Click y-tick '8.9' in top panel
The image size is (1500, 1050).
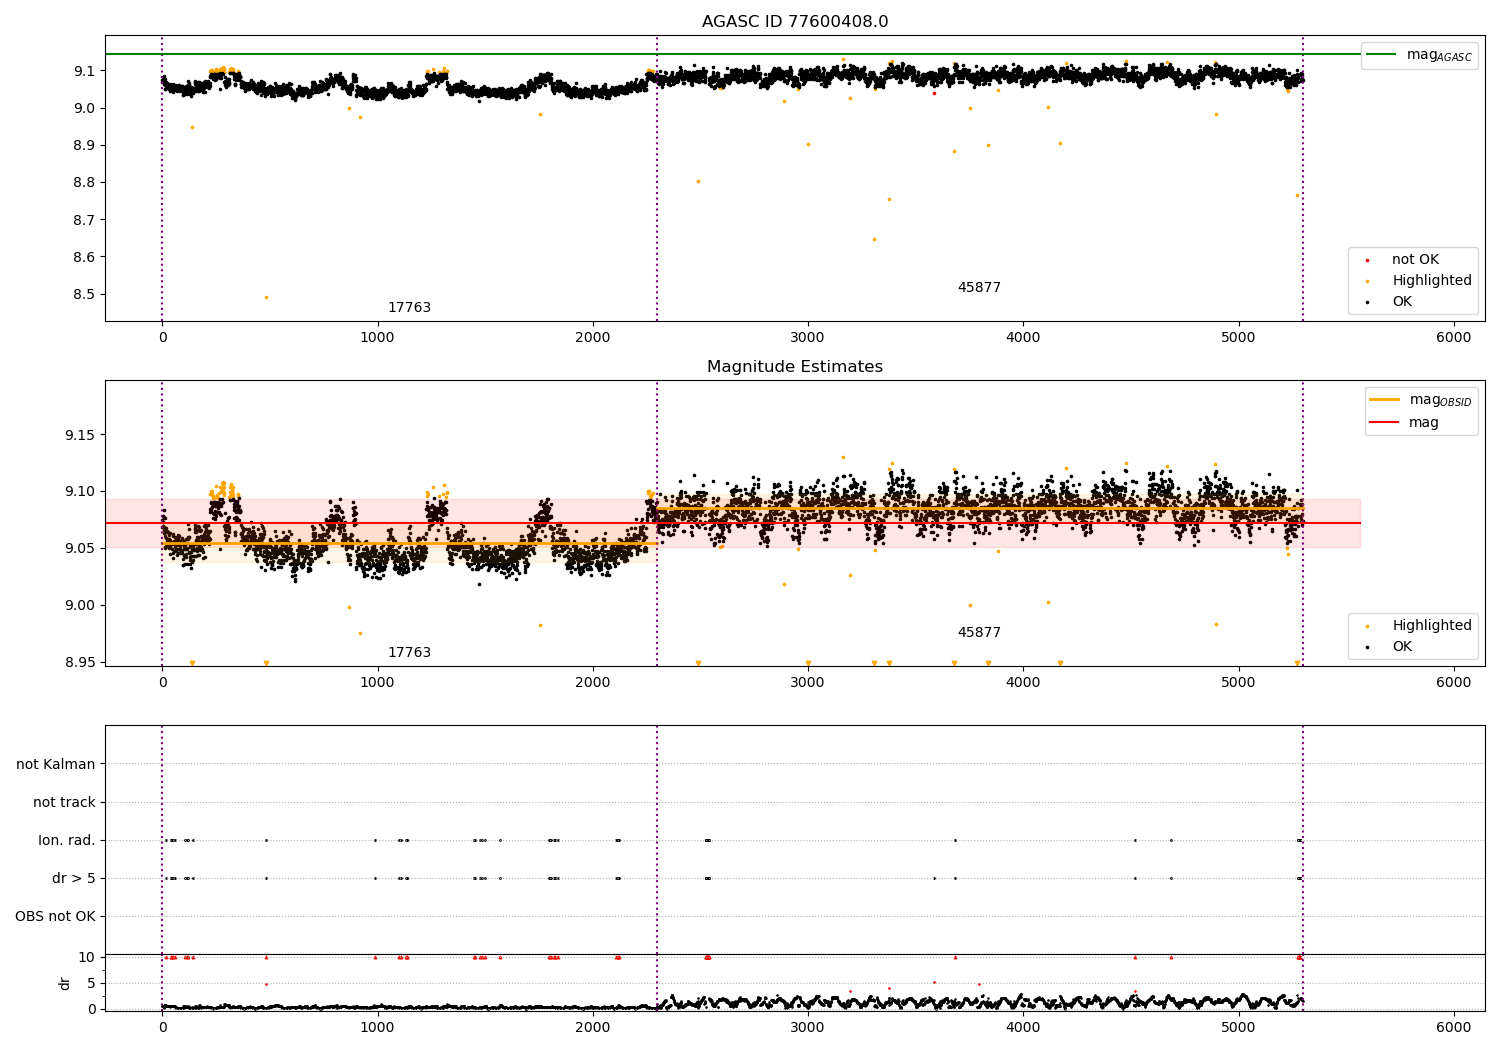(x=83, y=146)
